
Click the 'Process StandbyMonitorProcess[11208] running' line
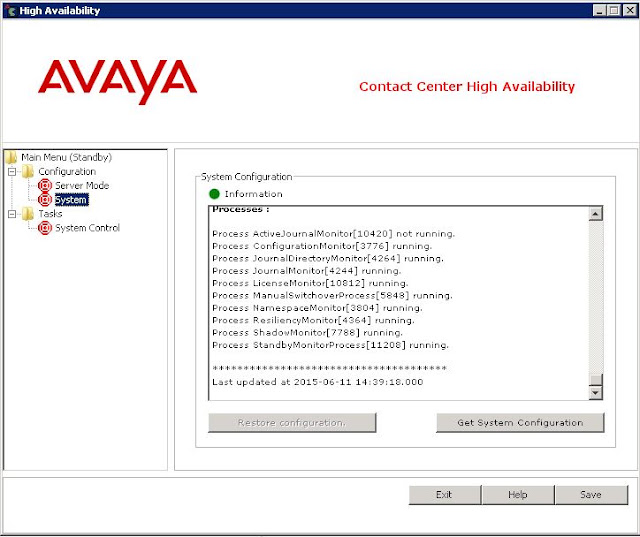[331, 345]
